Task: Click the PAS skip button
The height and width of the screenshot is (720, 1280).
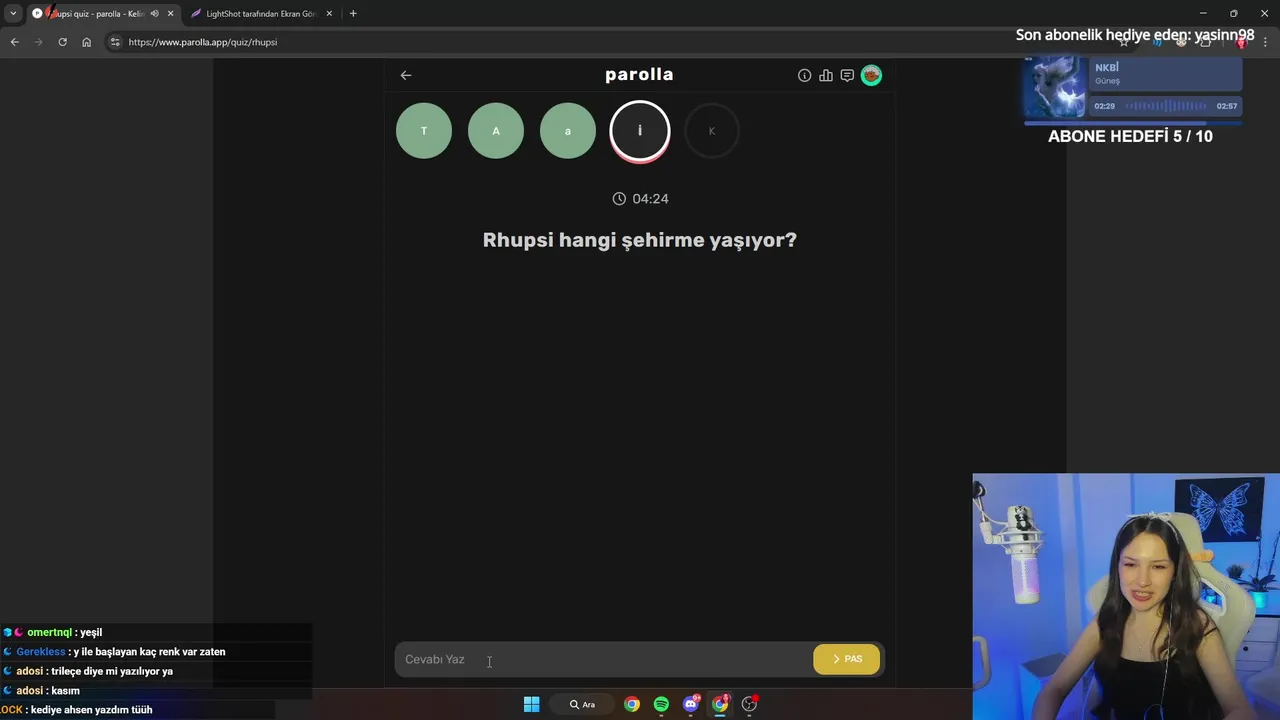Action: (x=847, y=659)
